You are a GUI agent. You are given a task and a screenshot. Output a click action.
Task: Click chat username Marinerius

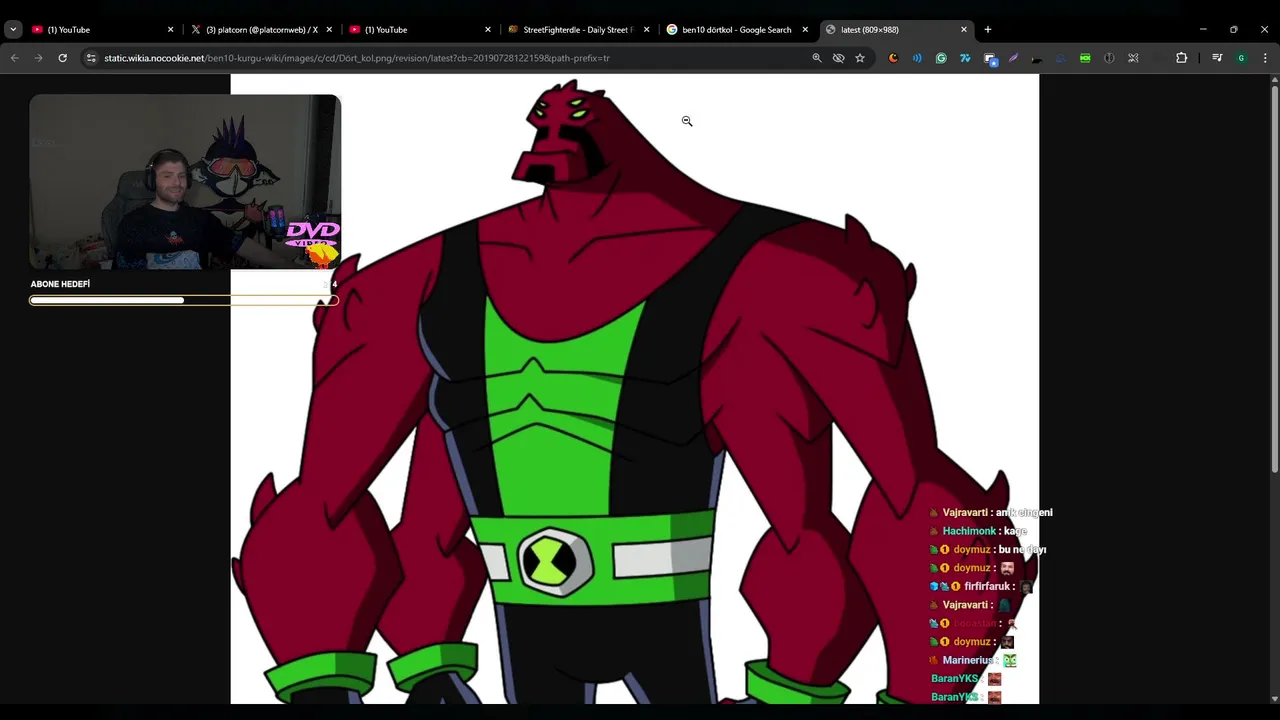click(968, 660)
